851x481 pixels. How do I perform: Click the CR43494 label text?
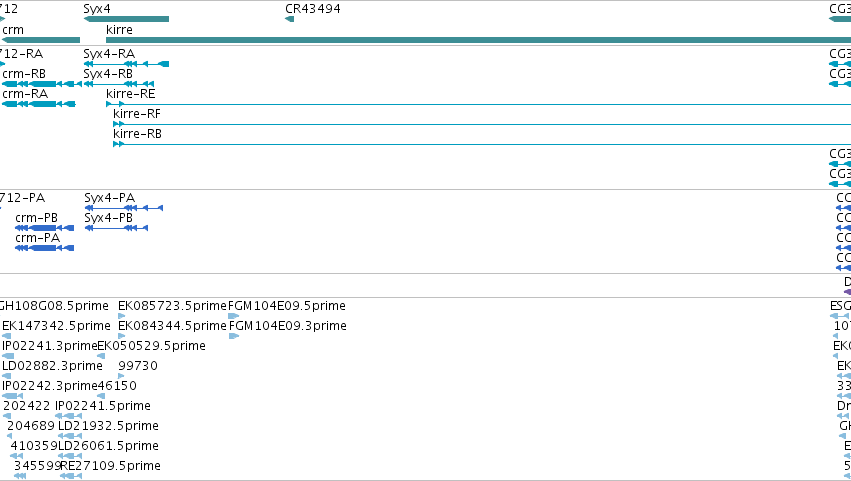313,9
